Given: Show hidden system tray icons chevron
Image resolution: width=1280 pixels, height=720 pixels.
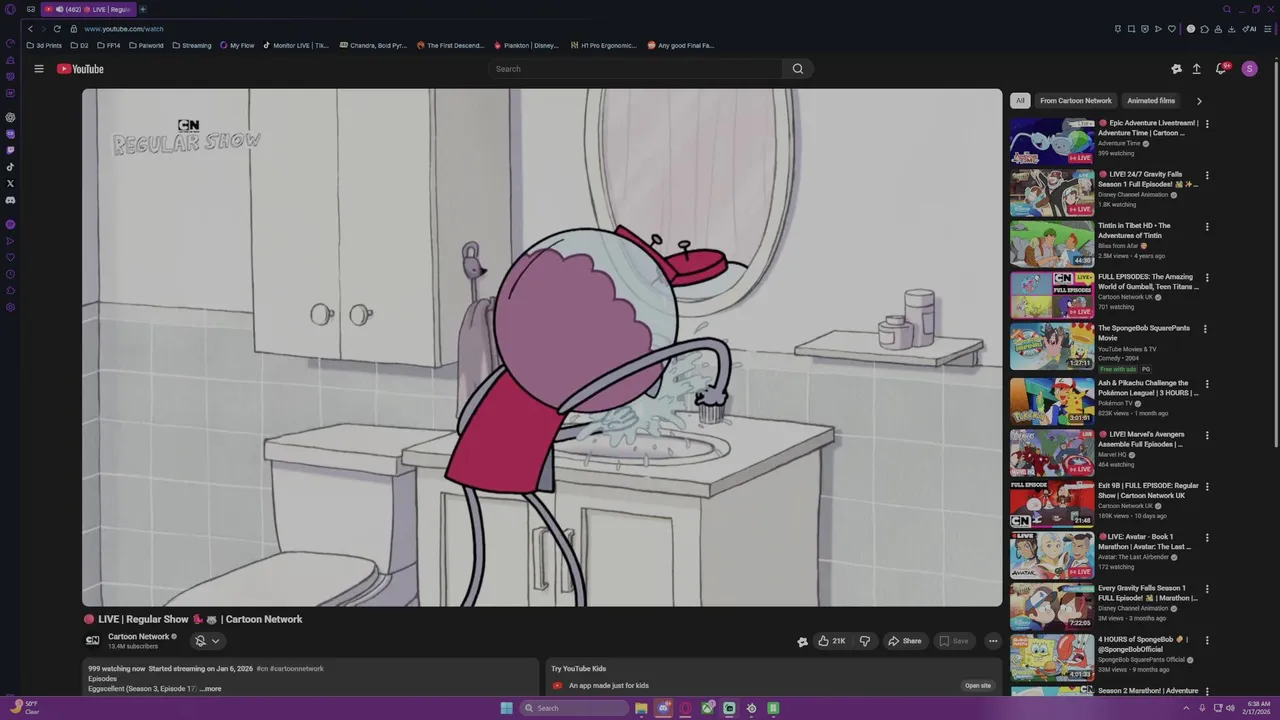Looking at the screenshot, I should coord(1186,708).
